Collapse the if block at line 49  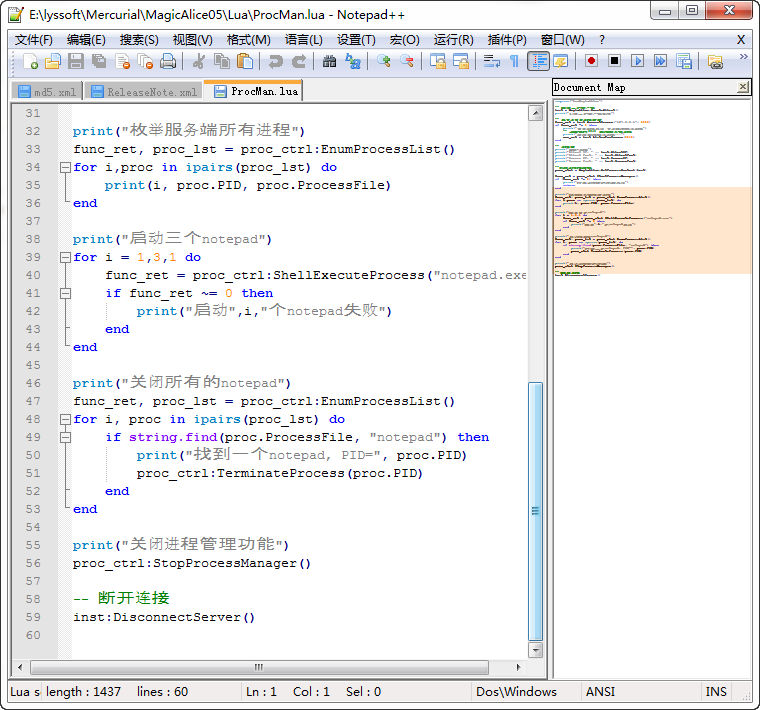click(65, 438)
